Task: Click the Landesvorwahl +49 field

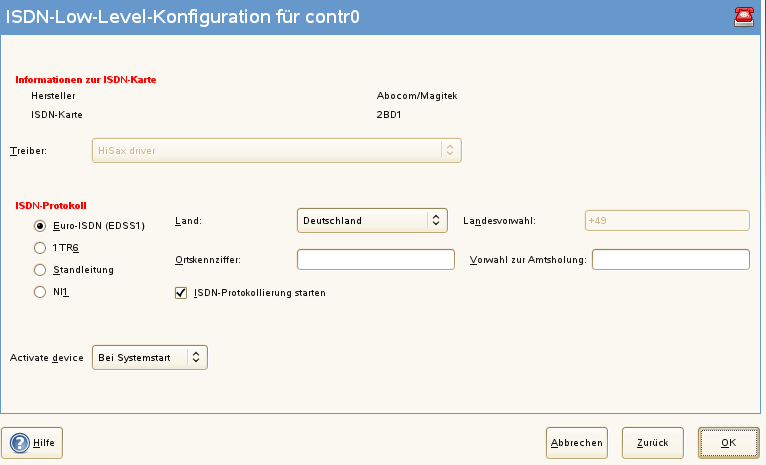Action: (666, 220)
